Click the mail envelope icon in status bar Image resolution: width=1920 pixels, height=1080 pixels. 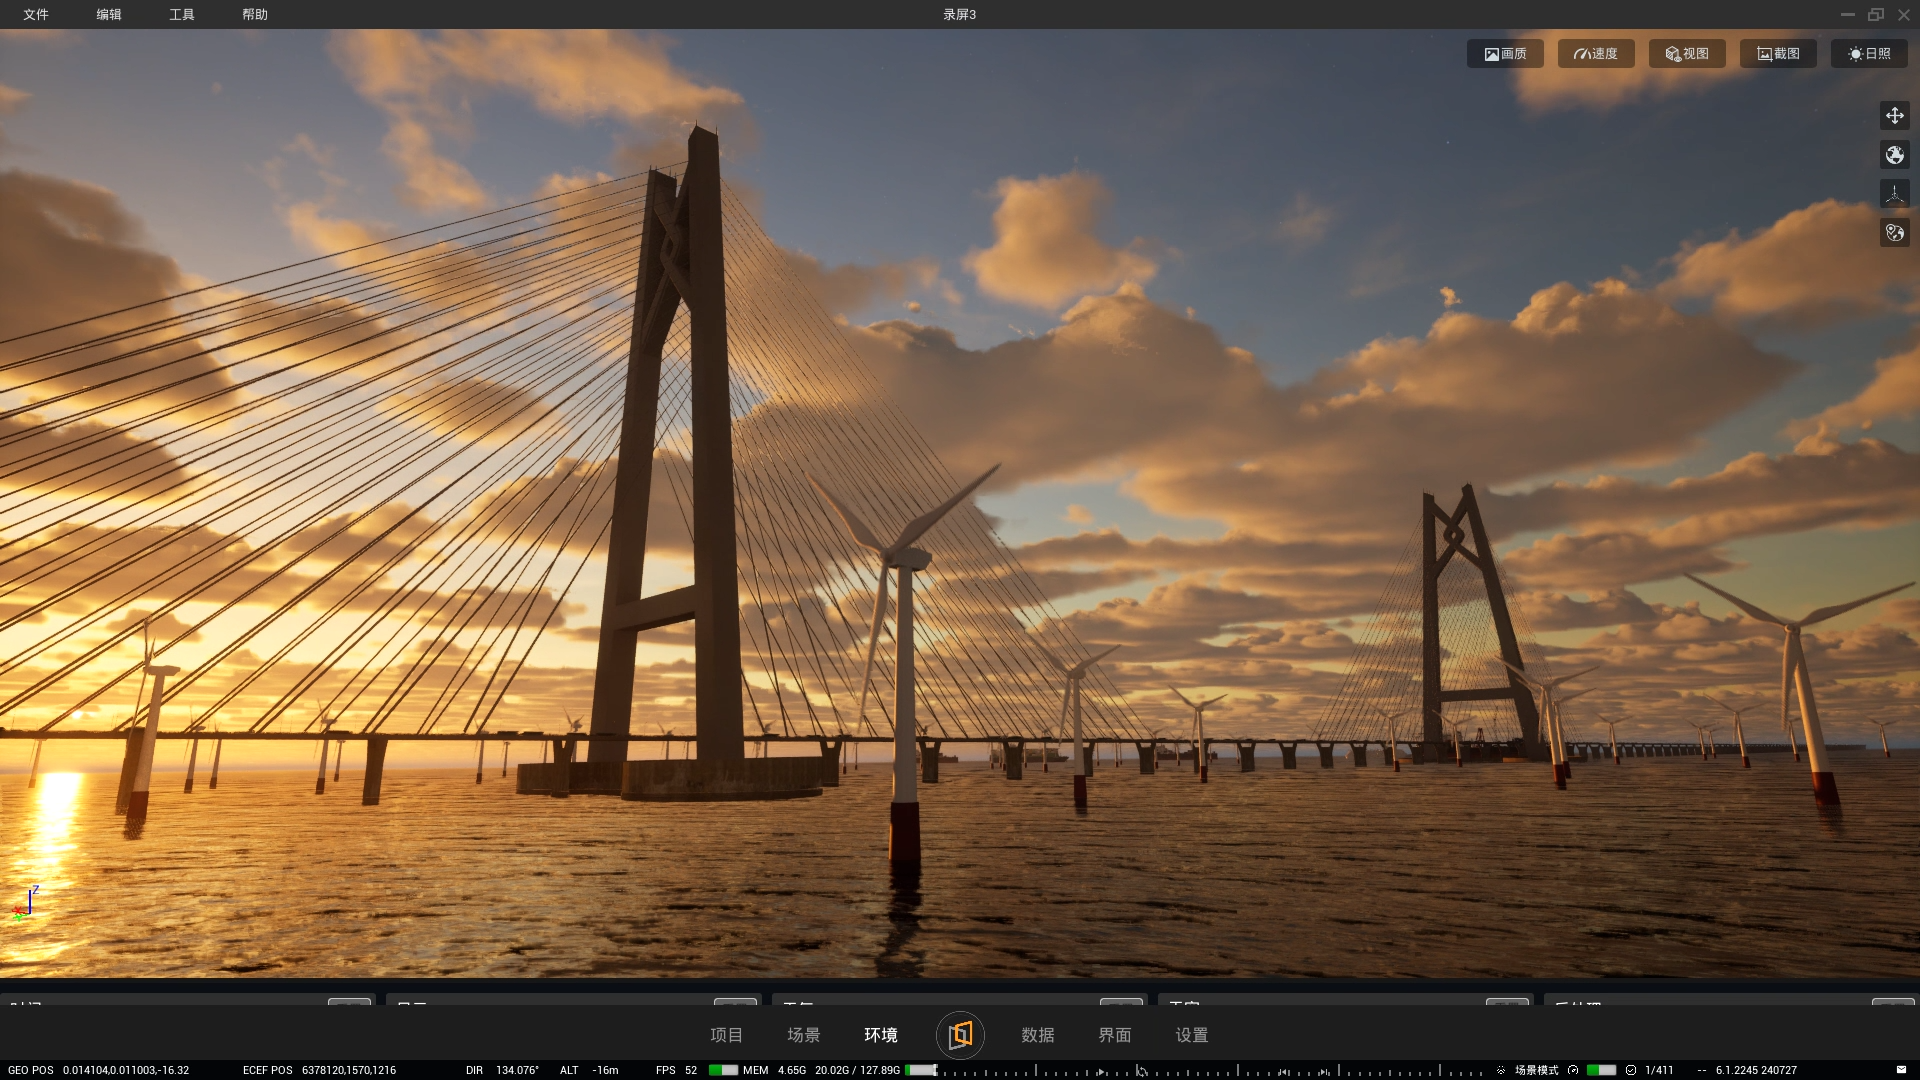[x=1901, y=1070]
